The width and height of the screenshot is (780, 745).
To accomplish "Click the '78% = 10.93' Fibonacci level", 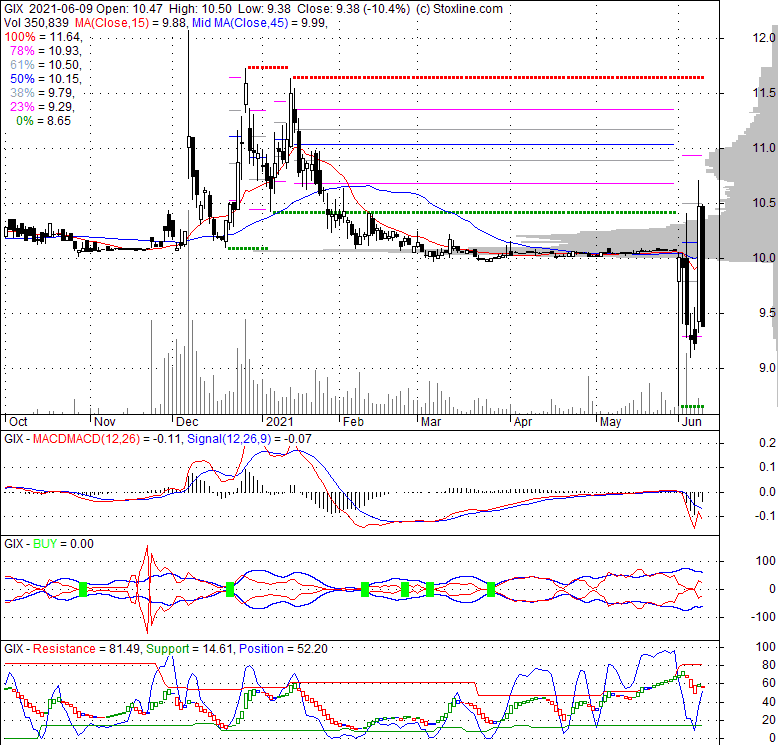I will (x=45, y=51).
